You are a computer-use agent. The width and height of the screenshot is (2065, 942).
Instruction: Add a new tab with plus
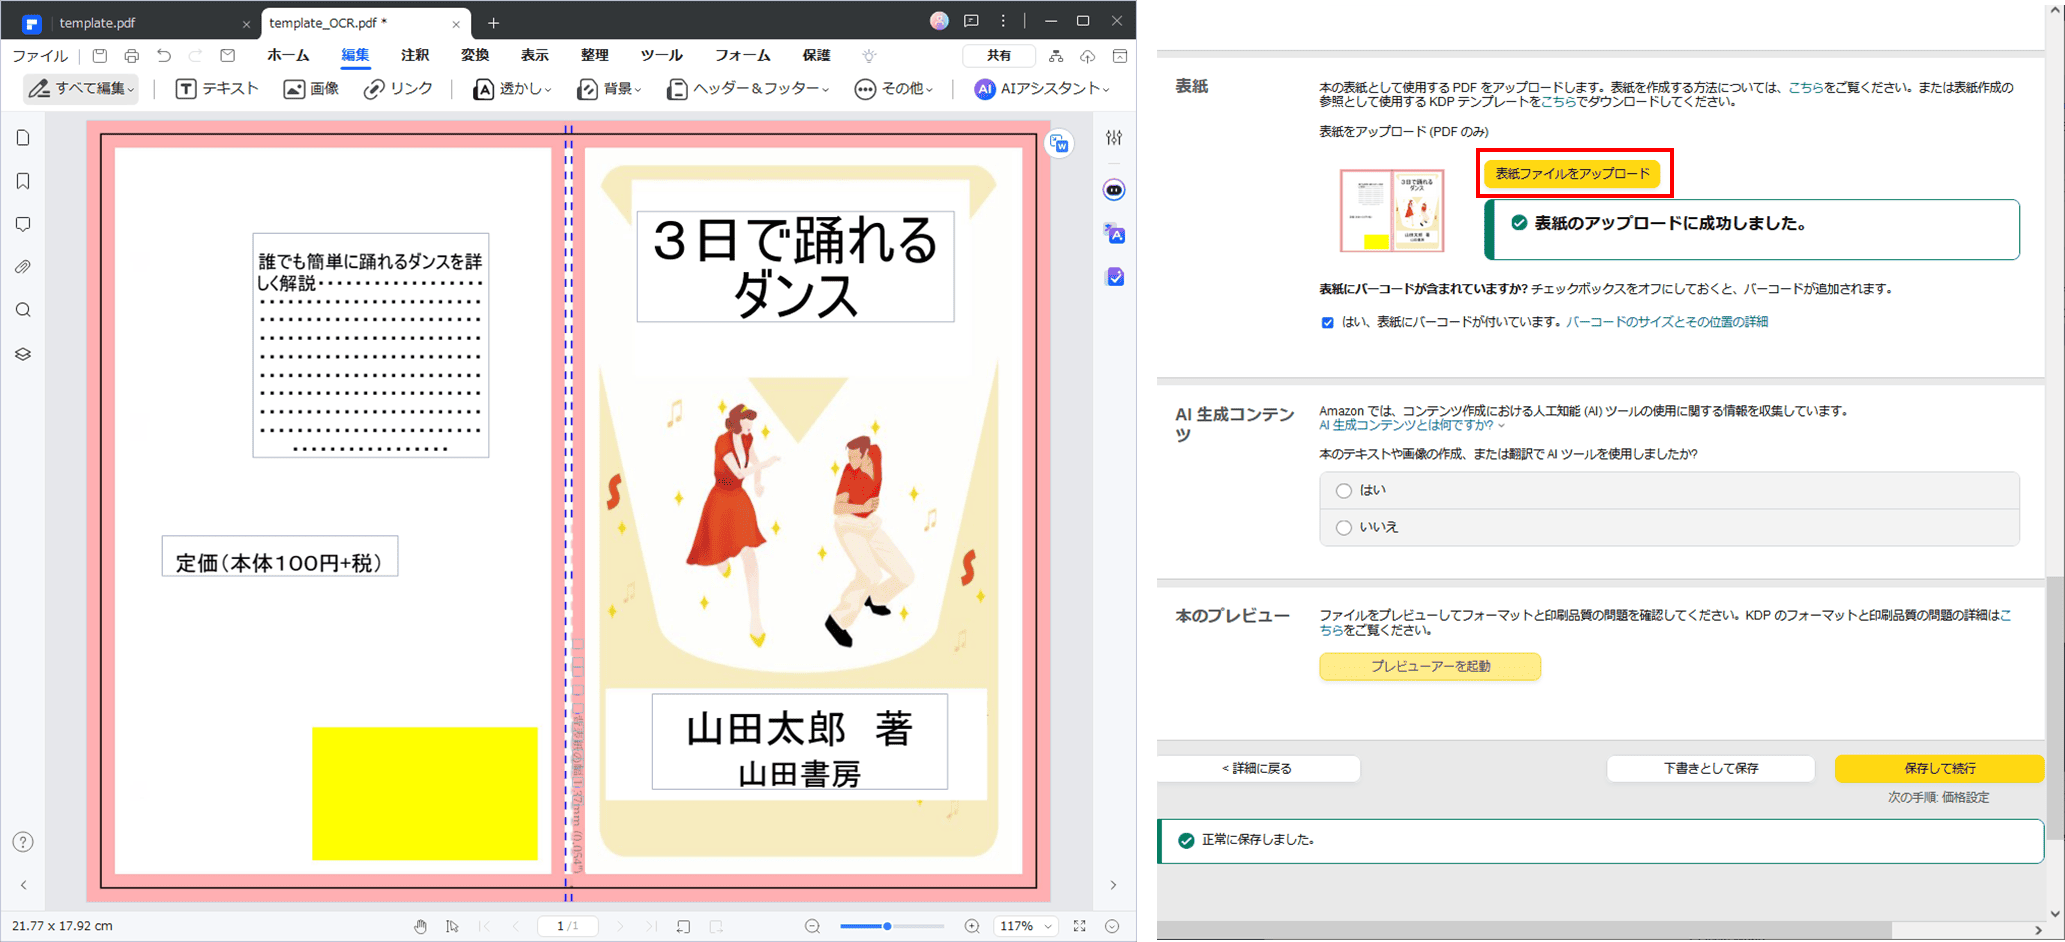click(493, 23)
